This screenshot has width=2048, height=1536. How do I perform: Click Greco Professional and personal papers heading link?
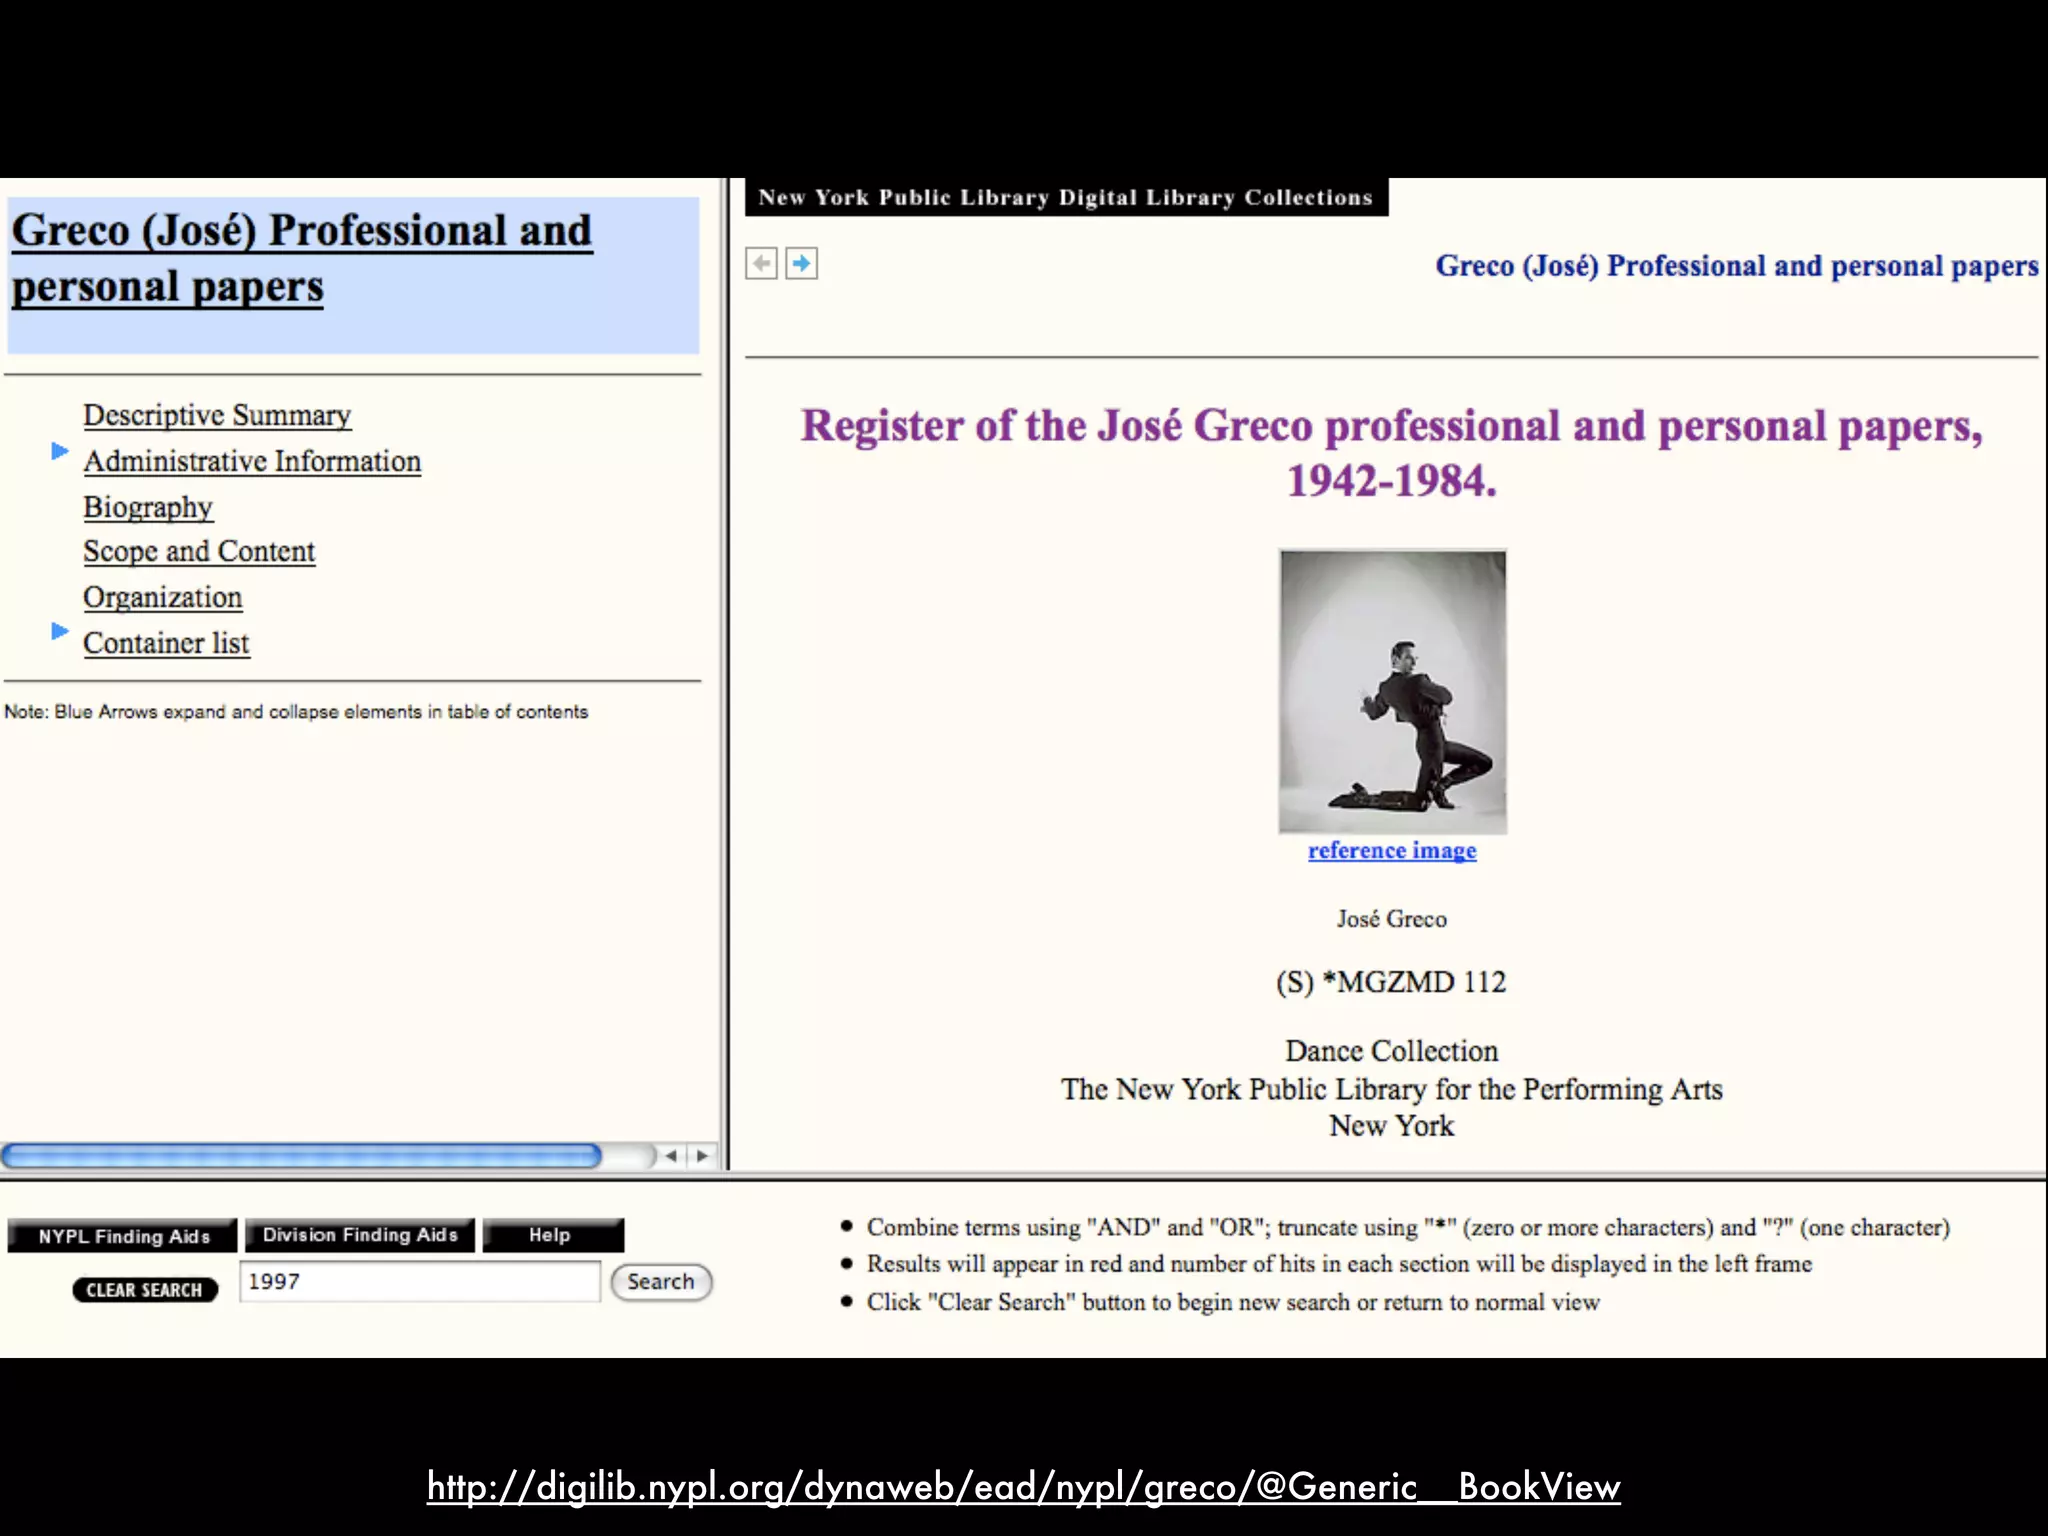[302, 258]
